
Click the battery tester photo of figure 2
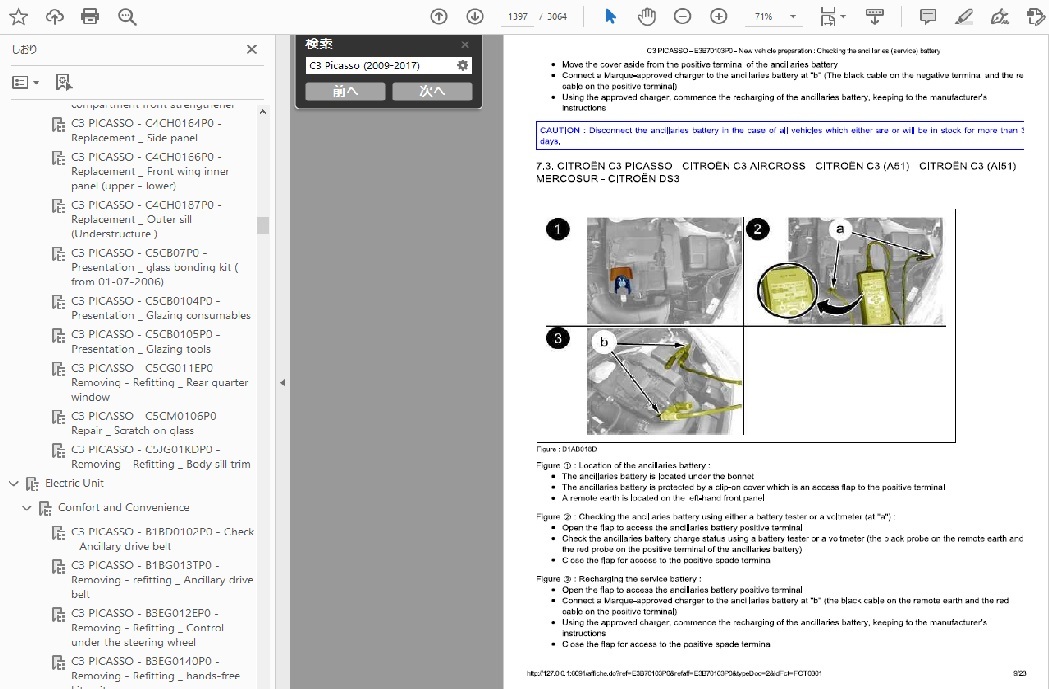pyautogui.click(x=864, y=271)
